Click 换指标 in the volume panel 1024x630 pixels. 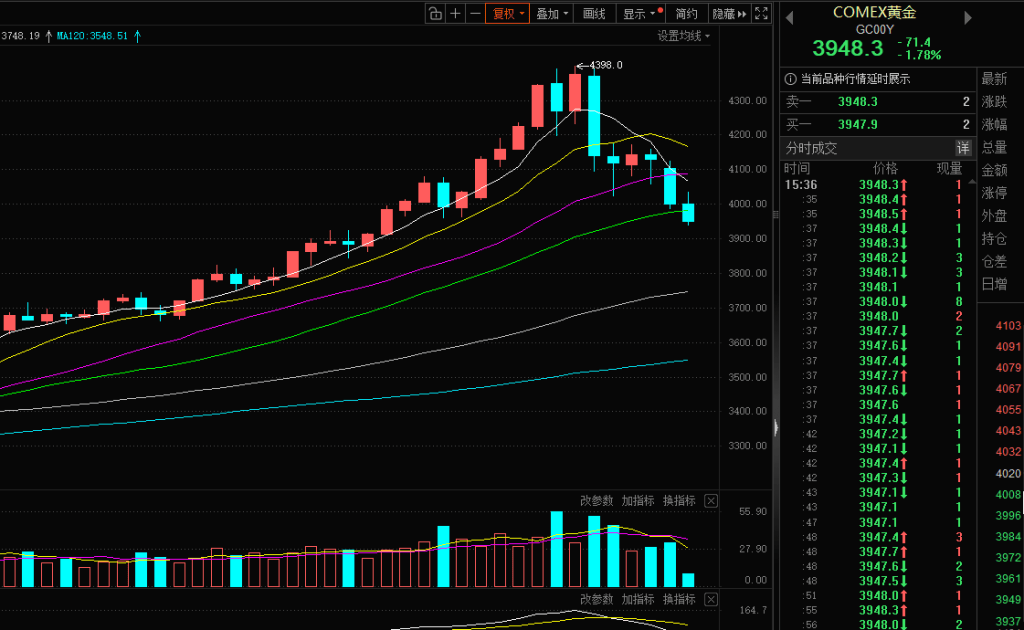point(678,501)
